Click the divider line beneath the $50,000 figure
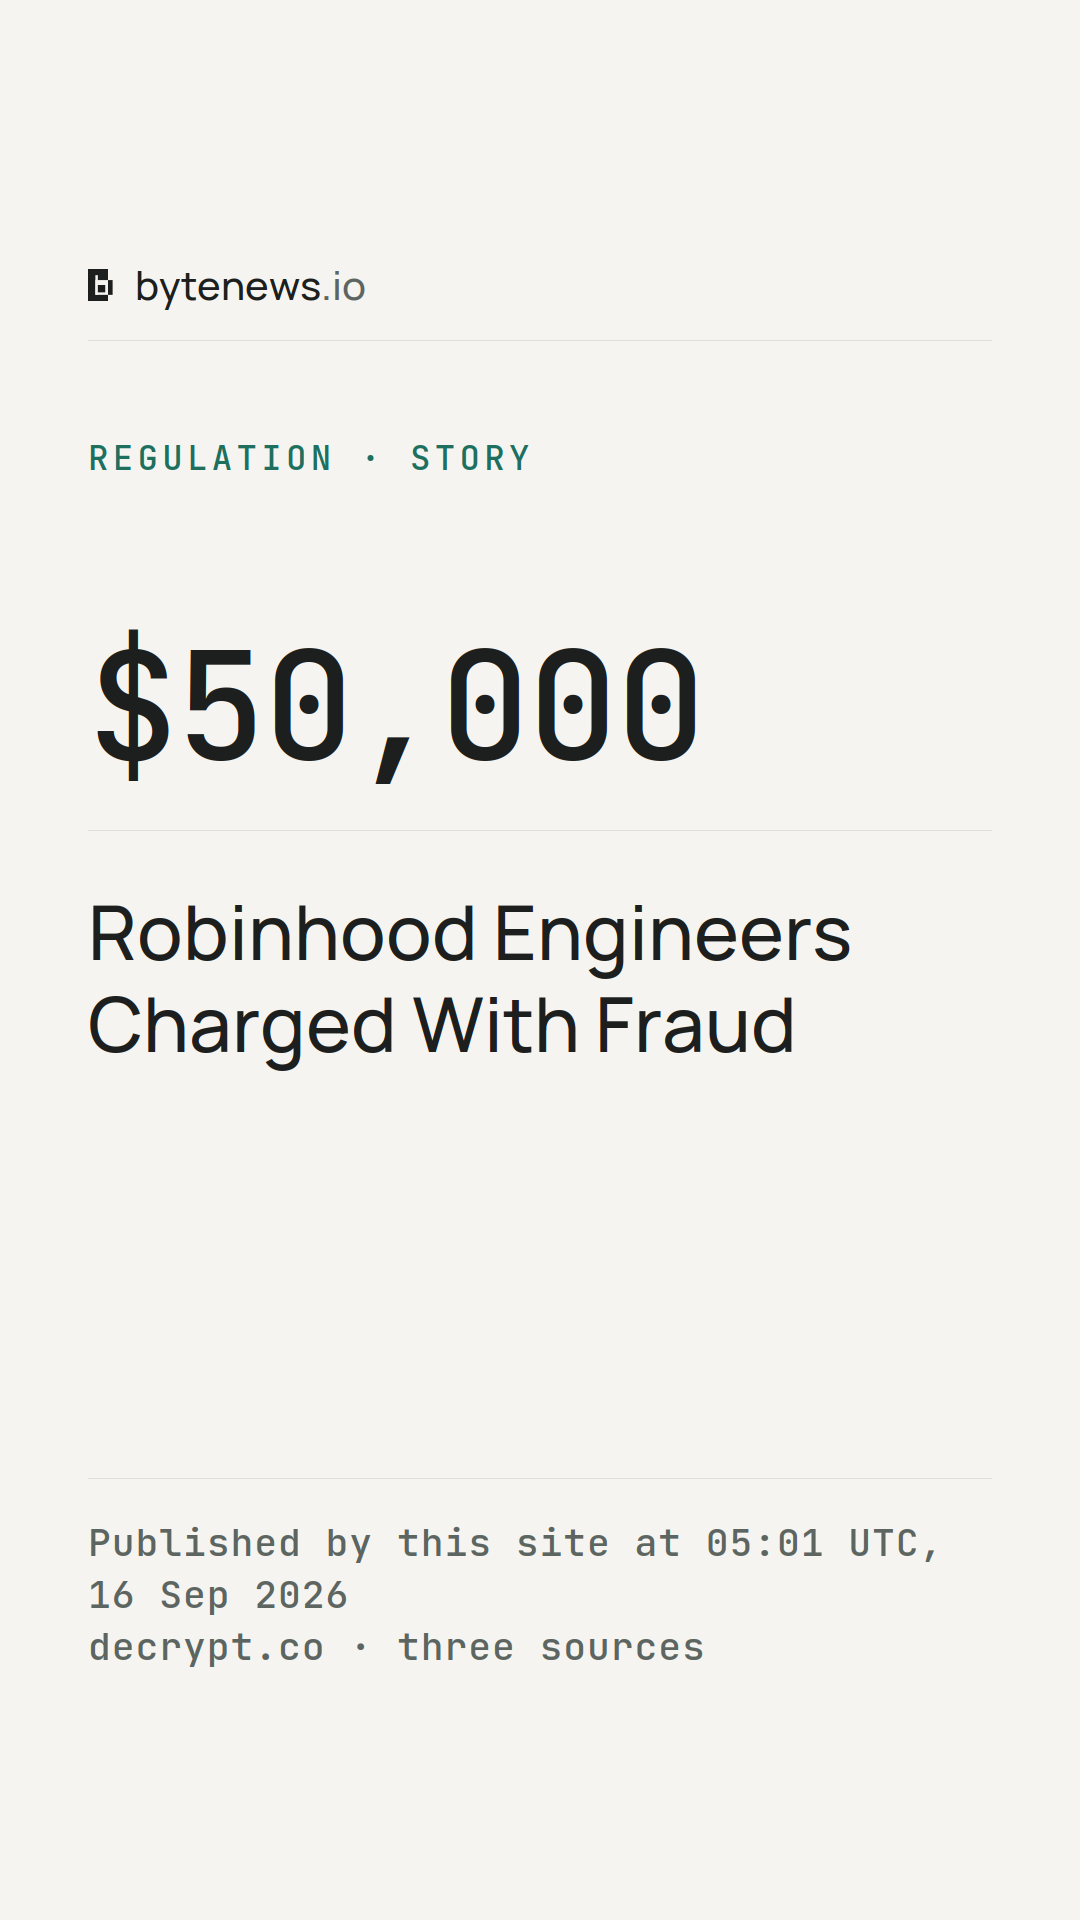This screenshot has height=1920, width=1080. click(x=540, y=830)
